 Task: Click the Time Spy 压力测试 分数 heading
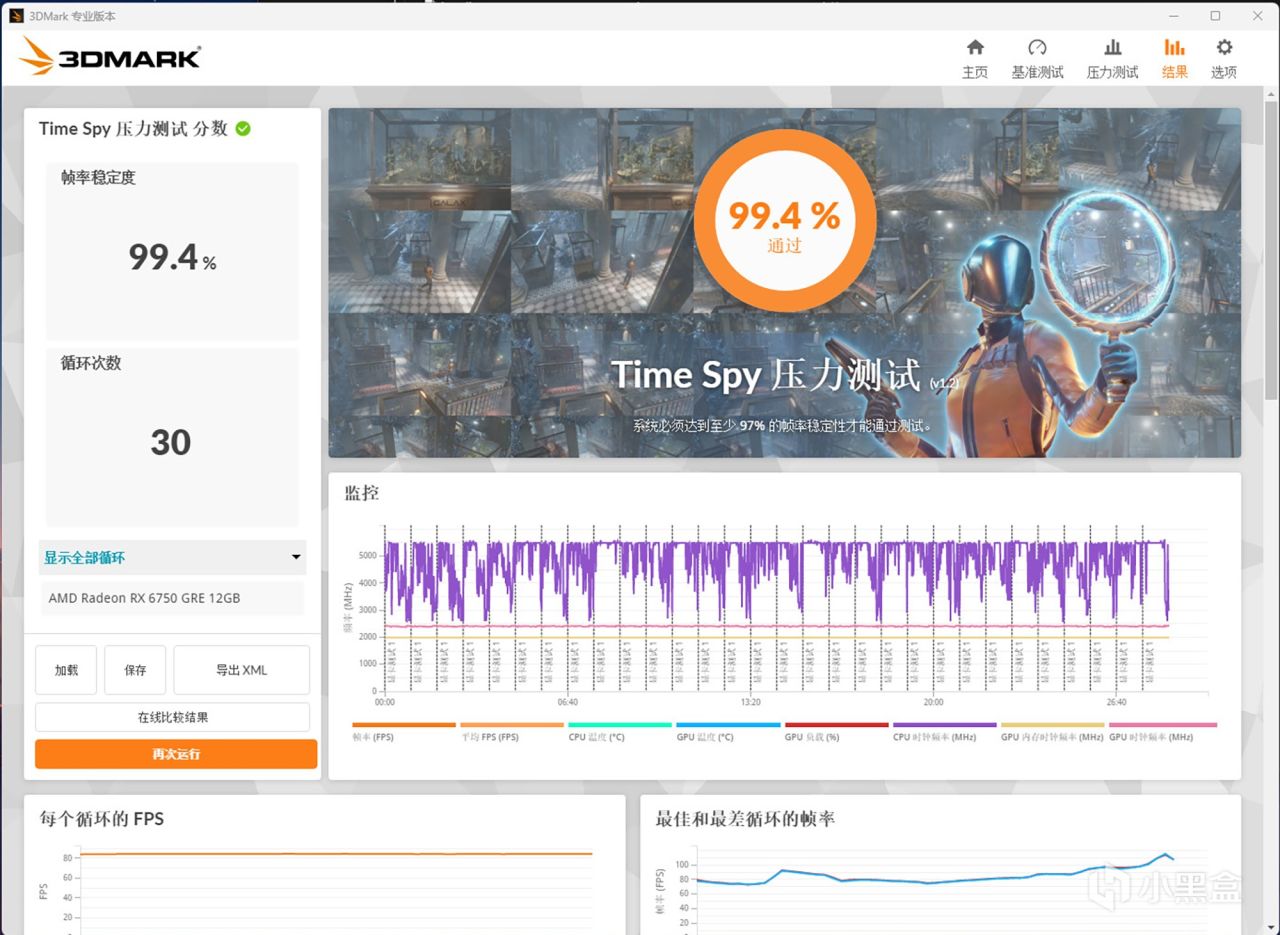(133, 128)
